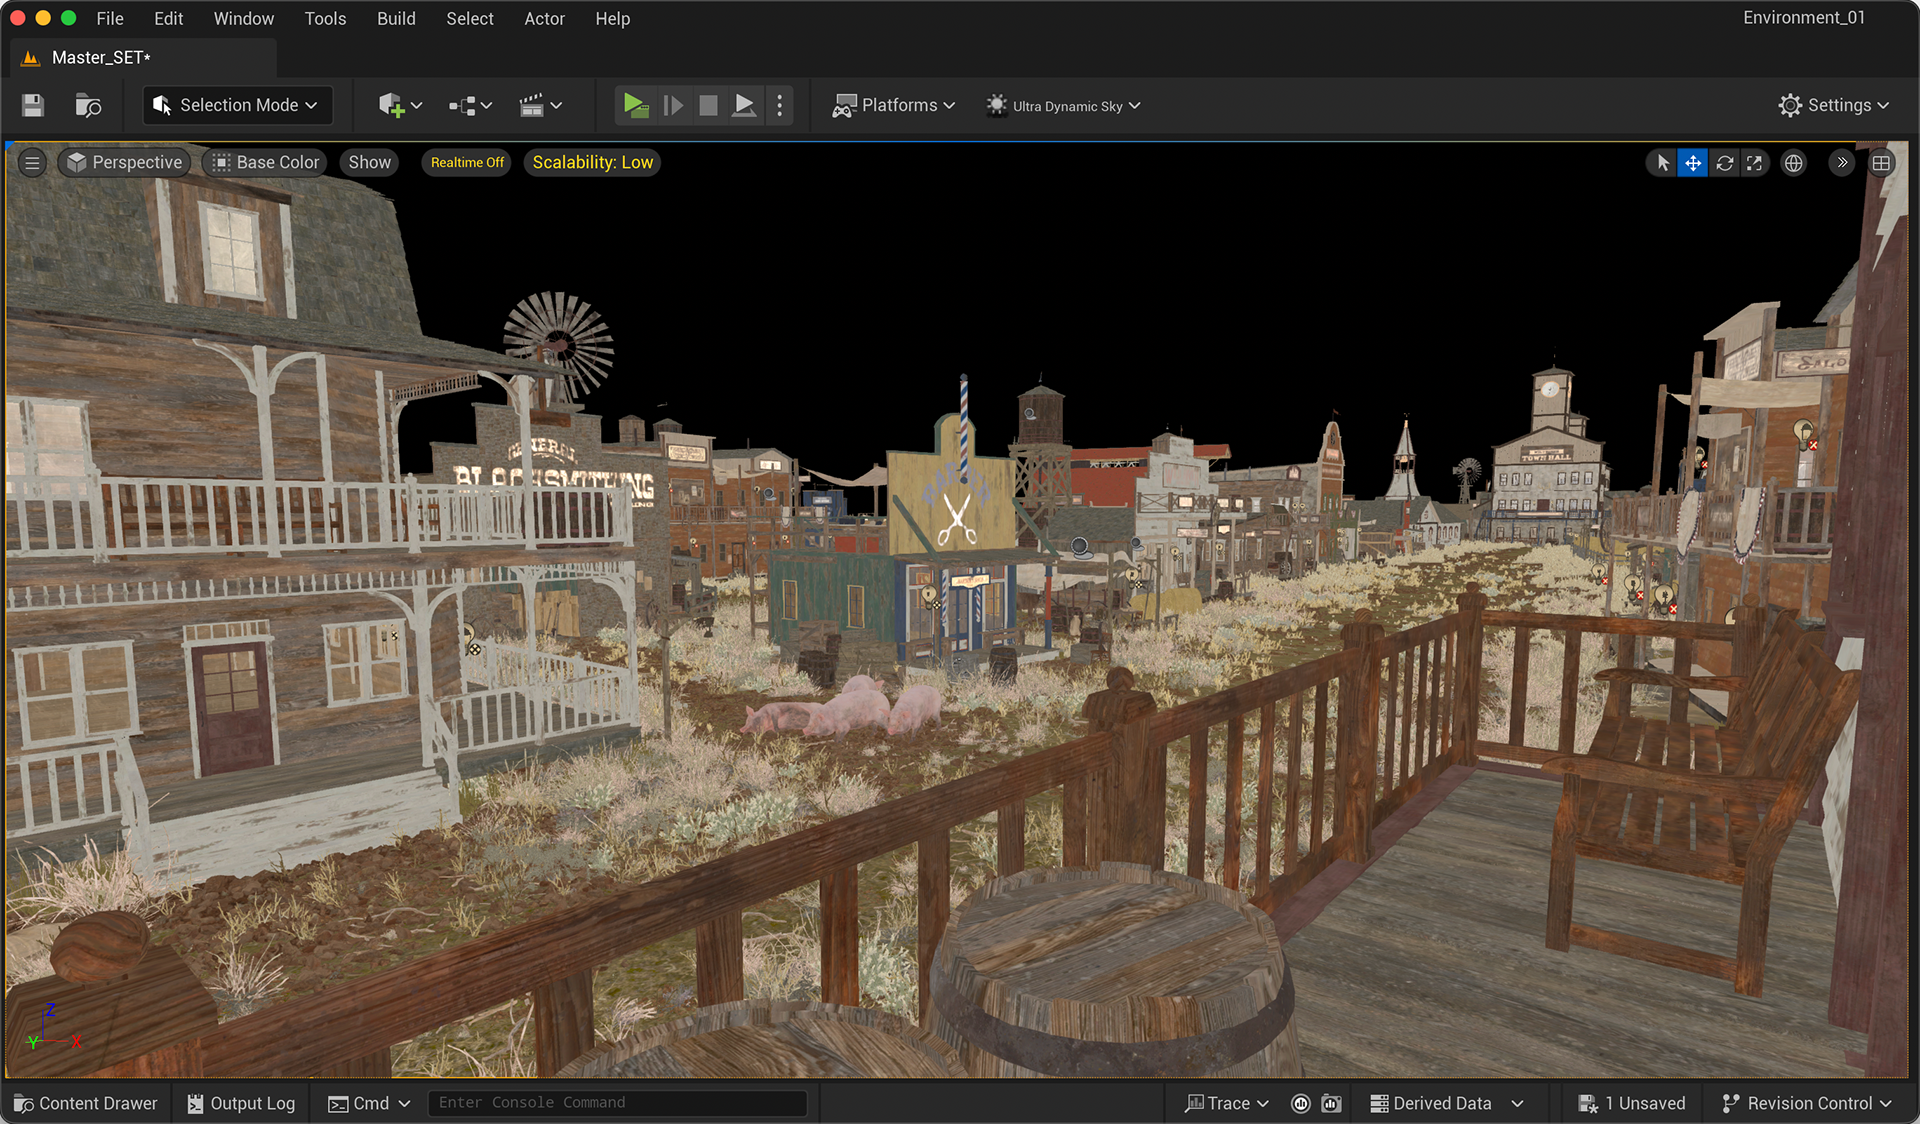This screenshot has height=1124, width=1920.
Task: Change the Base Color view mode
Action: coord(265,162)
